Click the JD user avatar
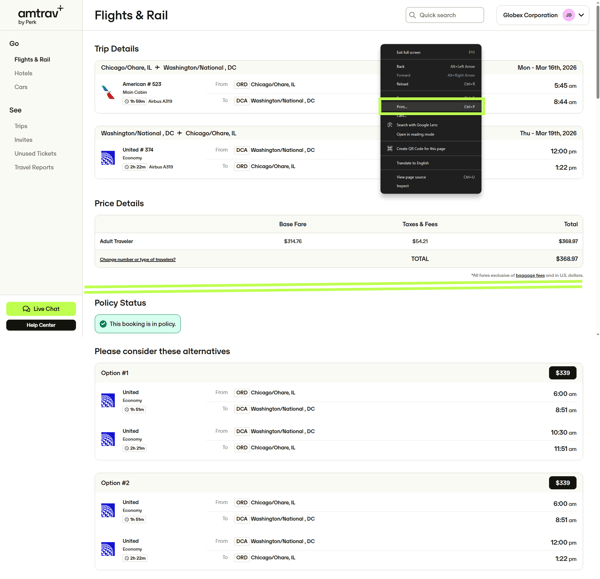 (568, 15)
